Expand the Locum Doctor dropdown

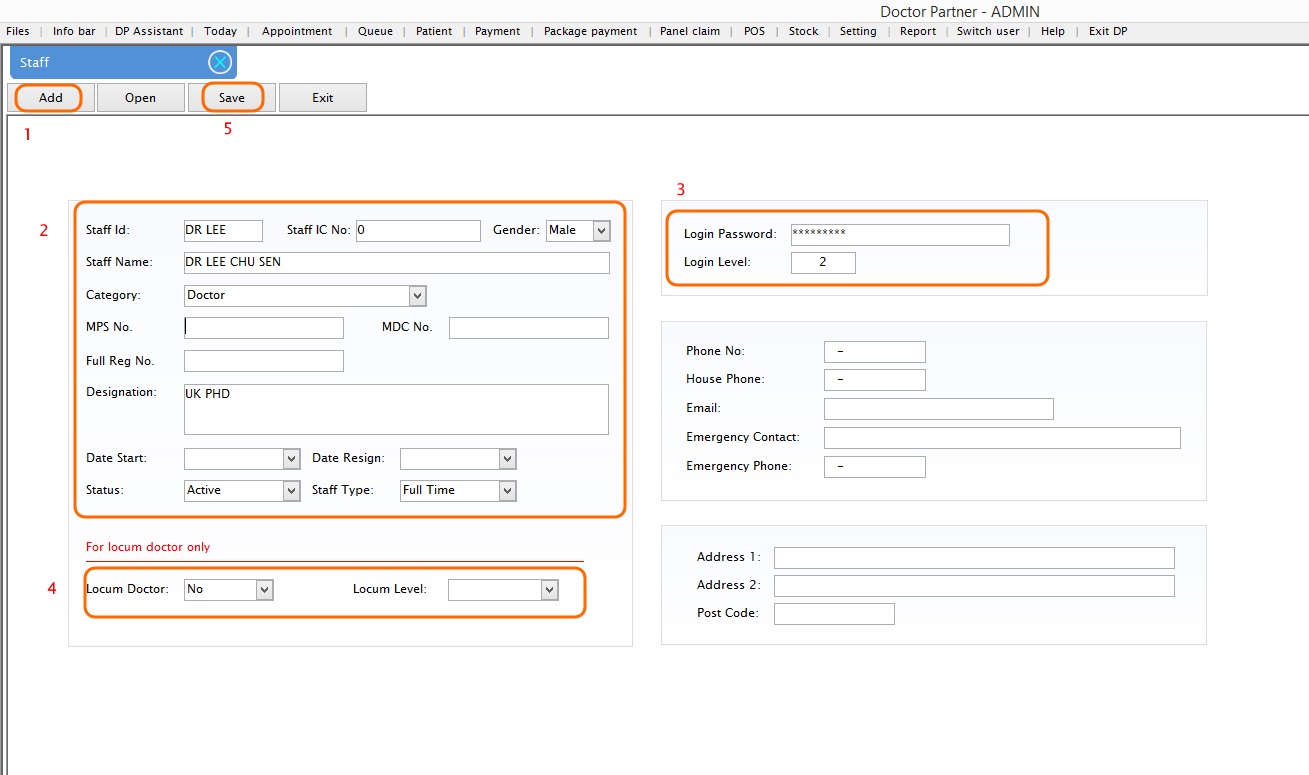coord(264,590)
